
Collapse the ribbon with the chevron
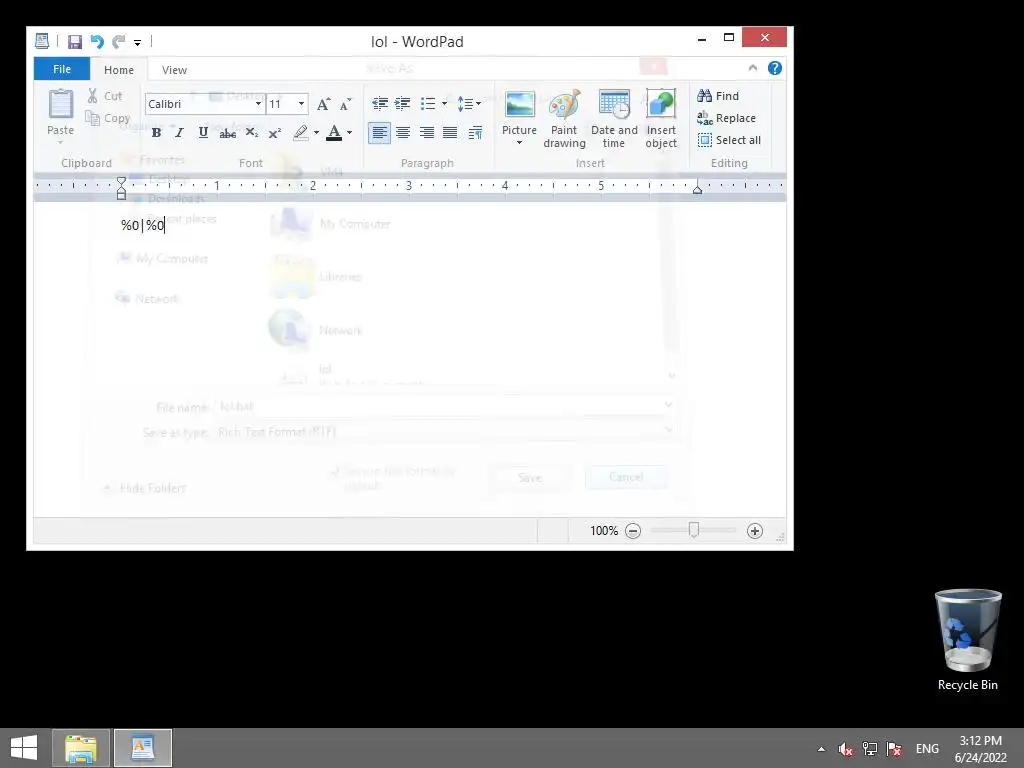752,68
